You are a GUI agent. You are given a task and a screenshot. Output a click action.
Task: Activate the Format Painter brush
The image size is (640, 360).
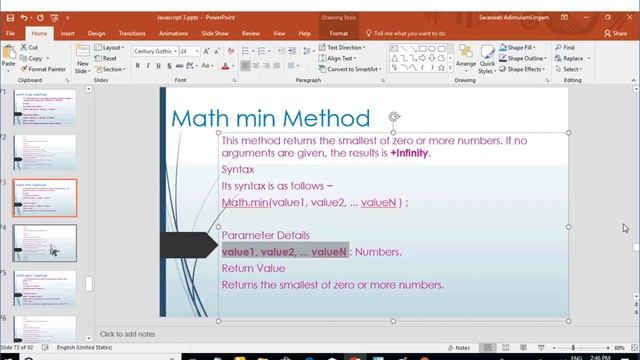[43, 69]
